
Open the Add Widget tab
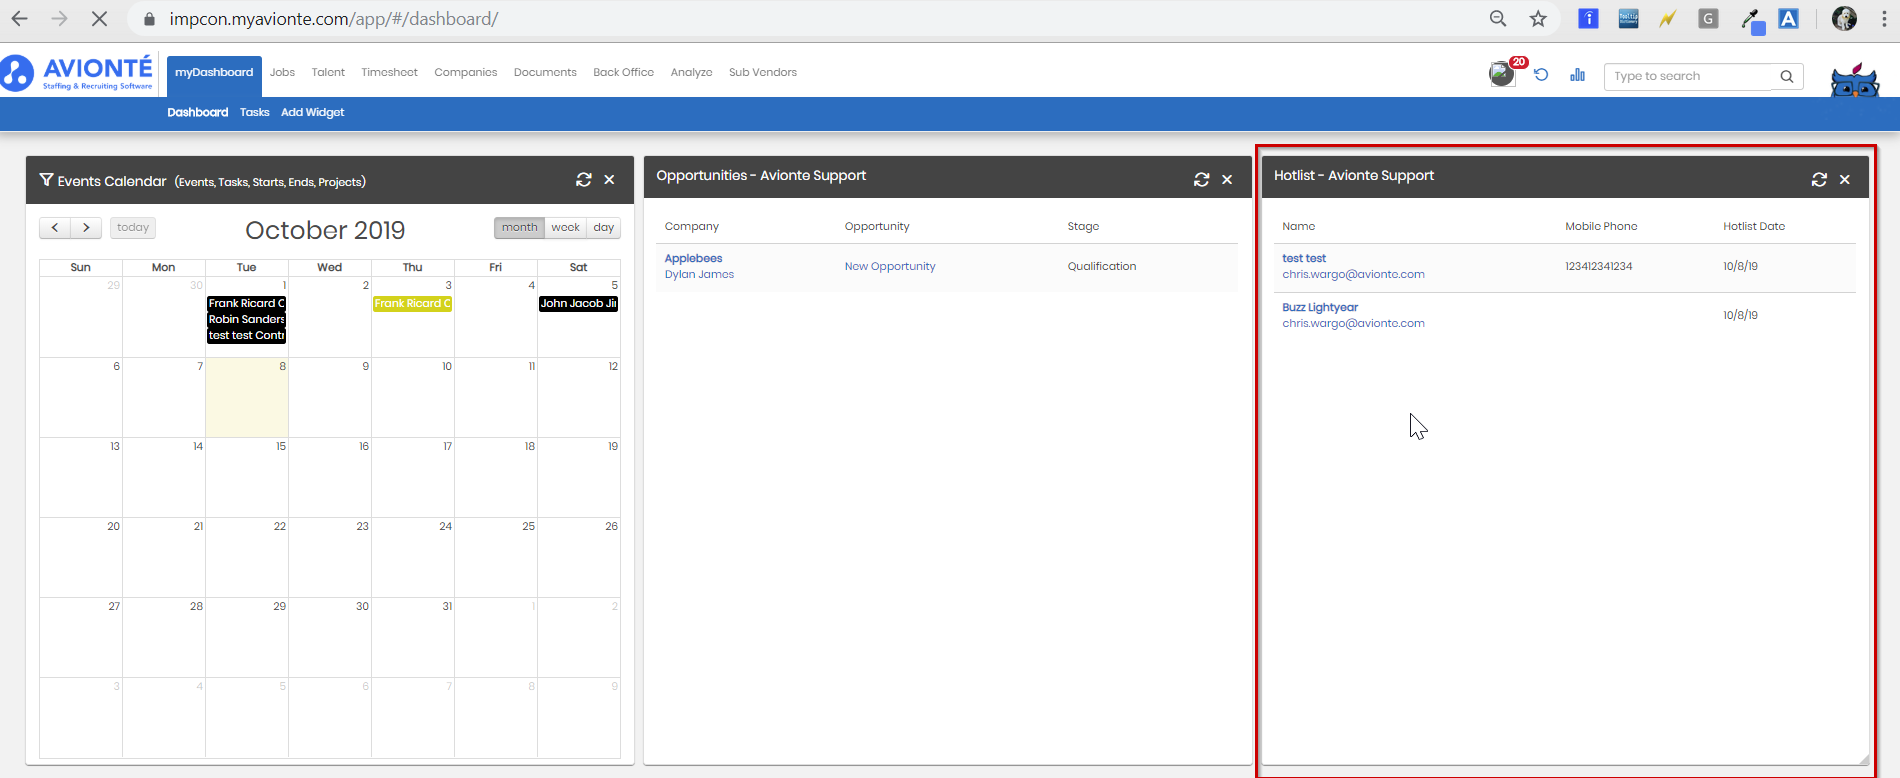pos(312,112)
